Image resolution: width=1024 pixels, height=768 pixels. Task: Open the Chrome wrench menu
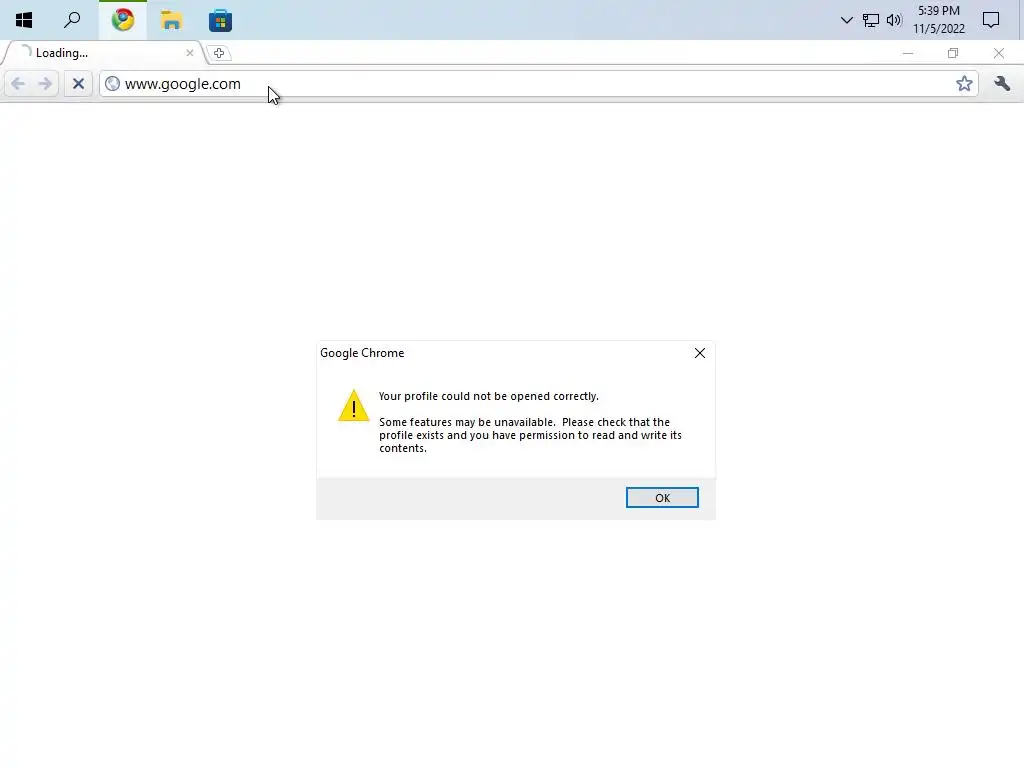[x=1002, y=84]
